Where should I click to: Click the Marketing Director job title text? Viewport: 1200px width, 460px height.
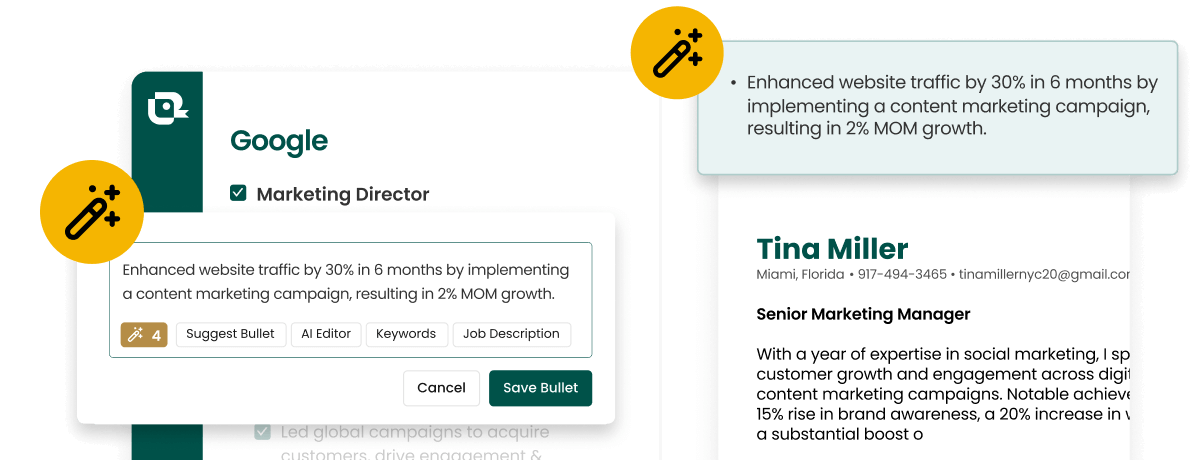coord(343,194)
